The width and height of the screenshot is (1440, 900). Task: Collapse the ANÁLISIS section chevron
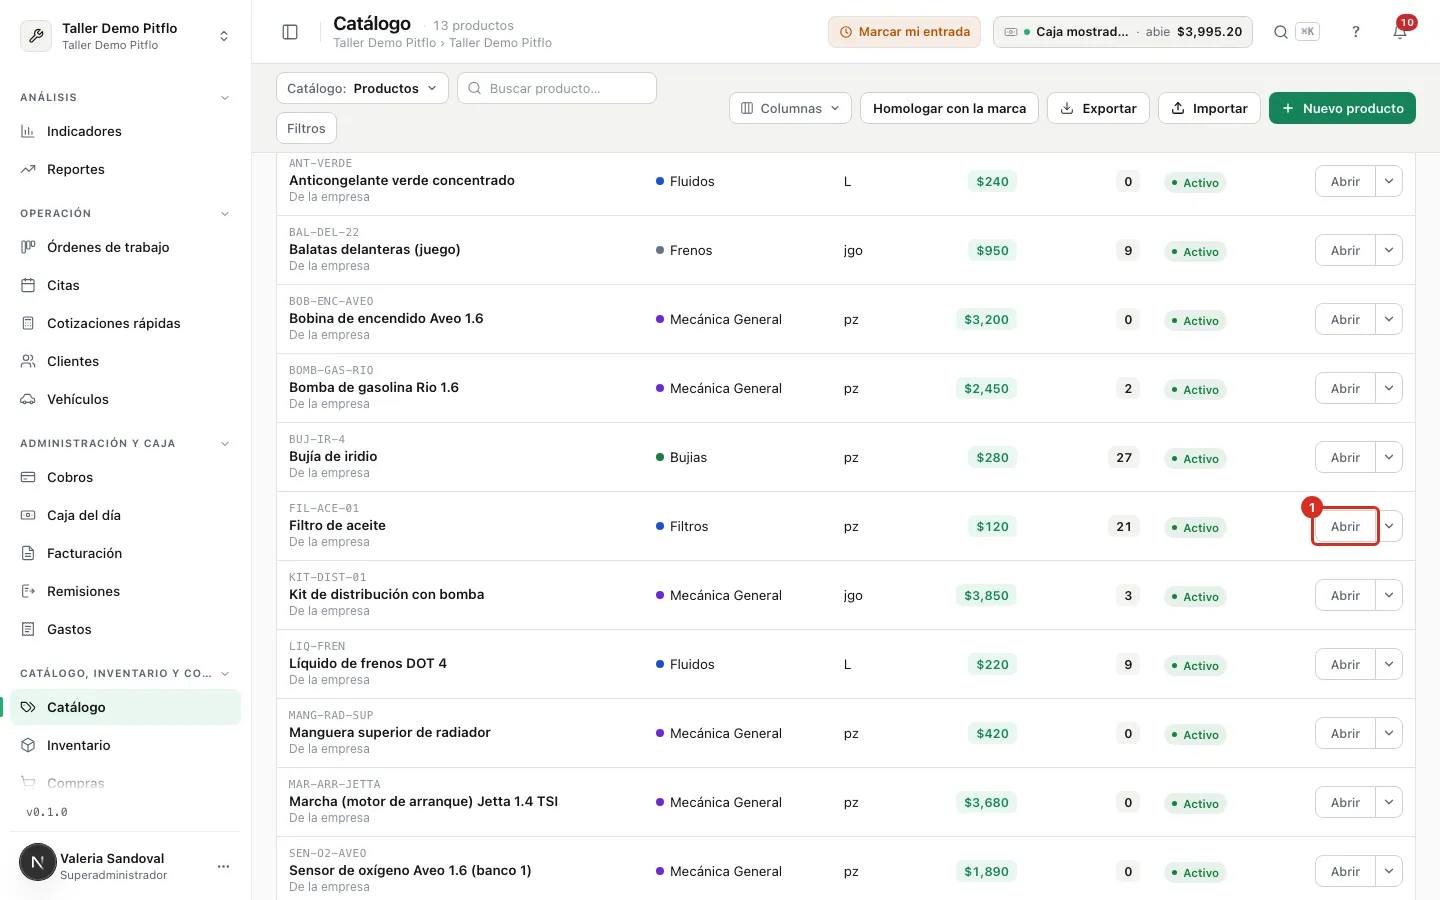pos(225,98)
